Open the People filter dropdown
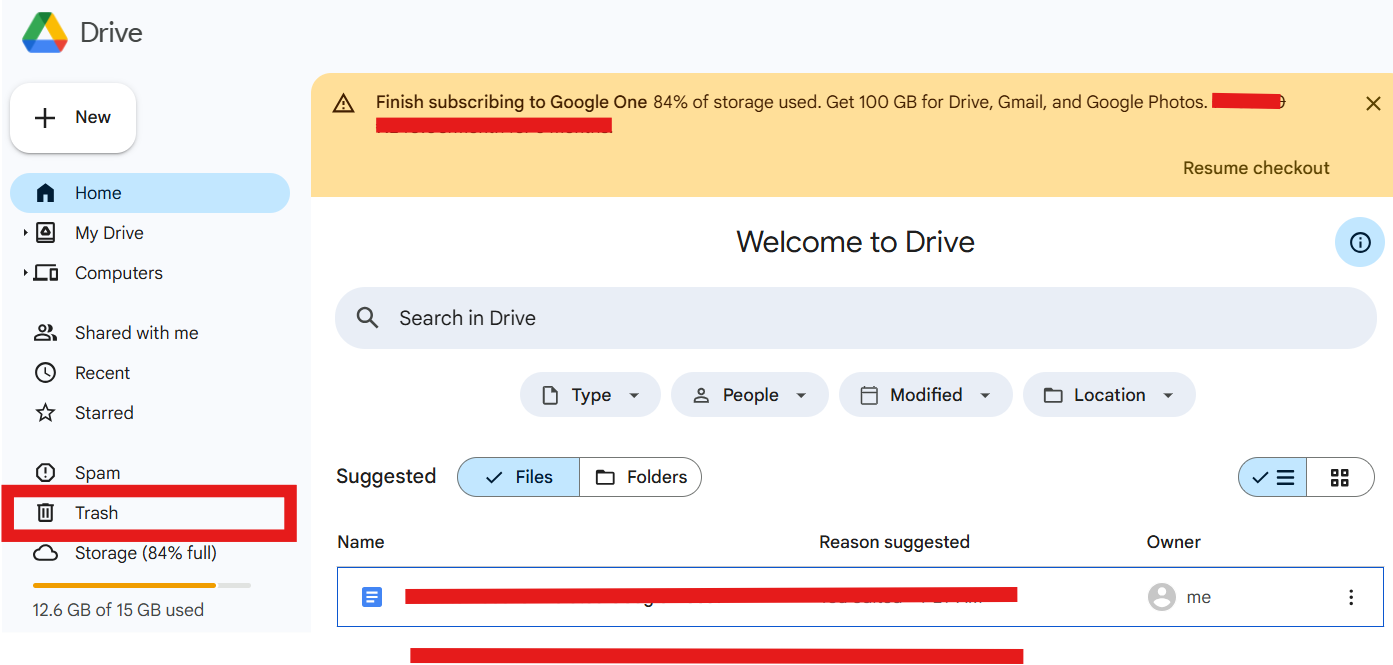 coord(750,395)
